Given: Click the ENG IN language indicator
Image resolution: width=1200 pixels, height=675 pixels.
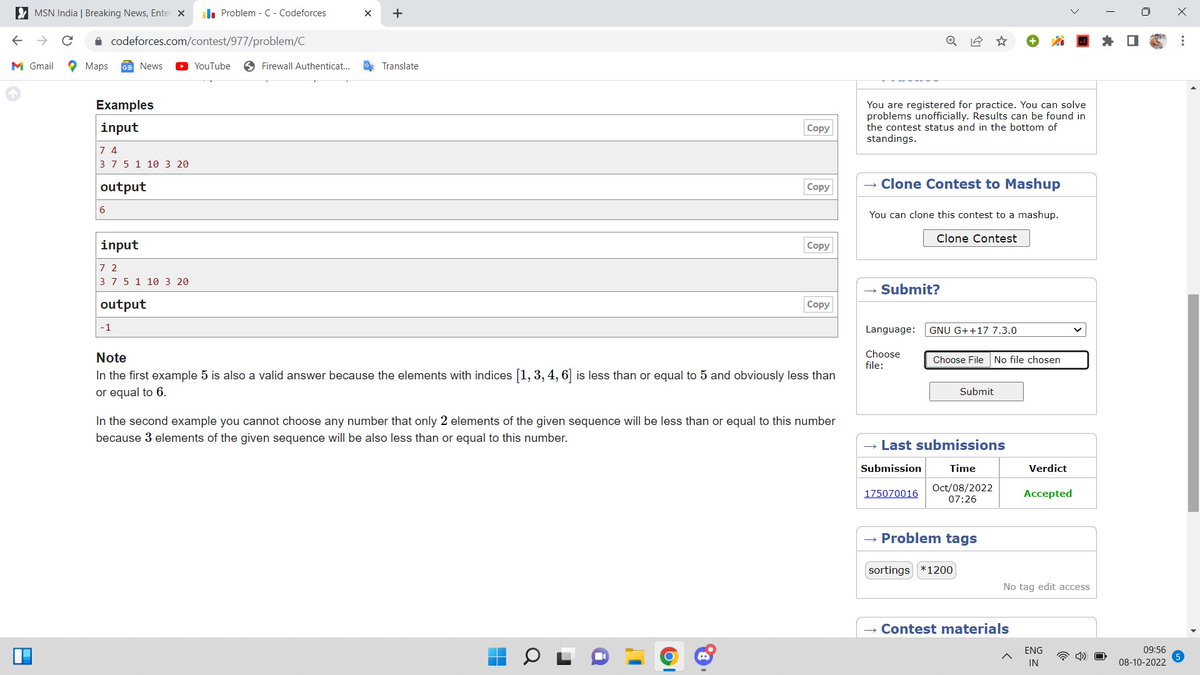Looking at the screenshot, I should (1033, 657).
